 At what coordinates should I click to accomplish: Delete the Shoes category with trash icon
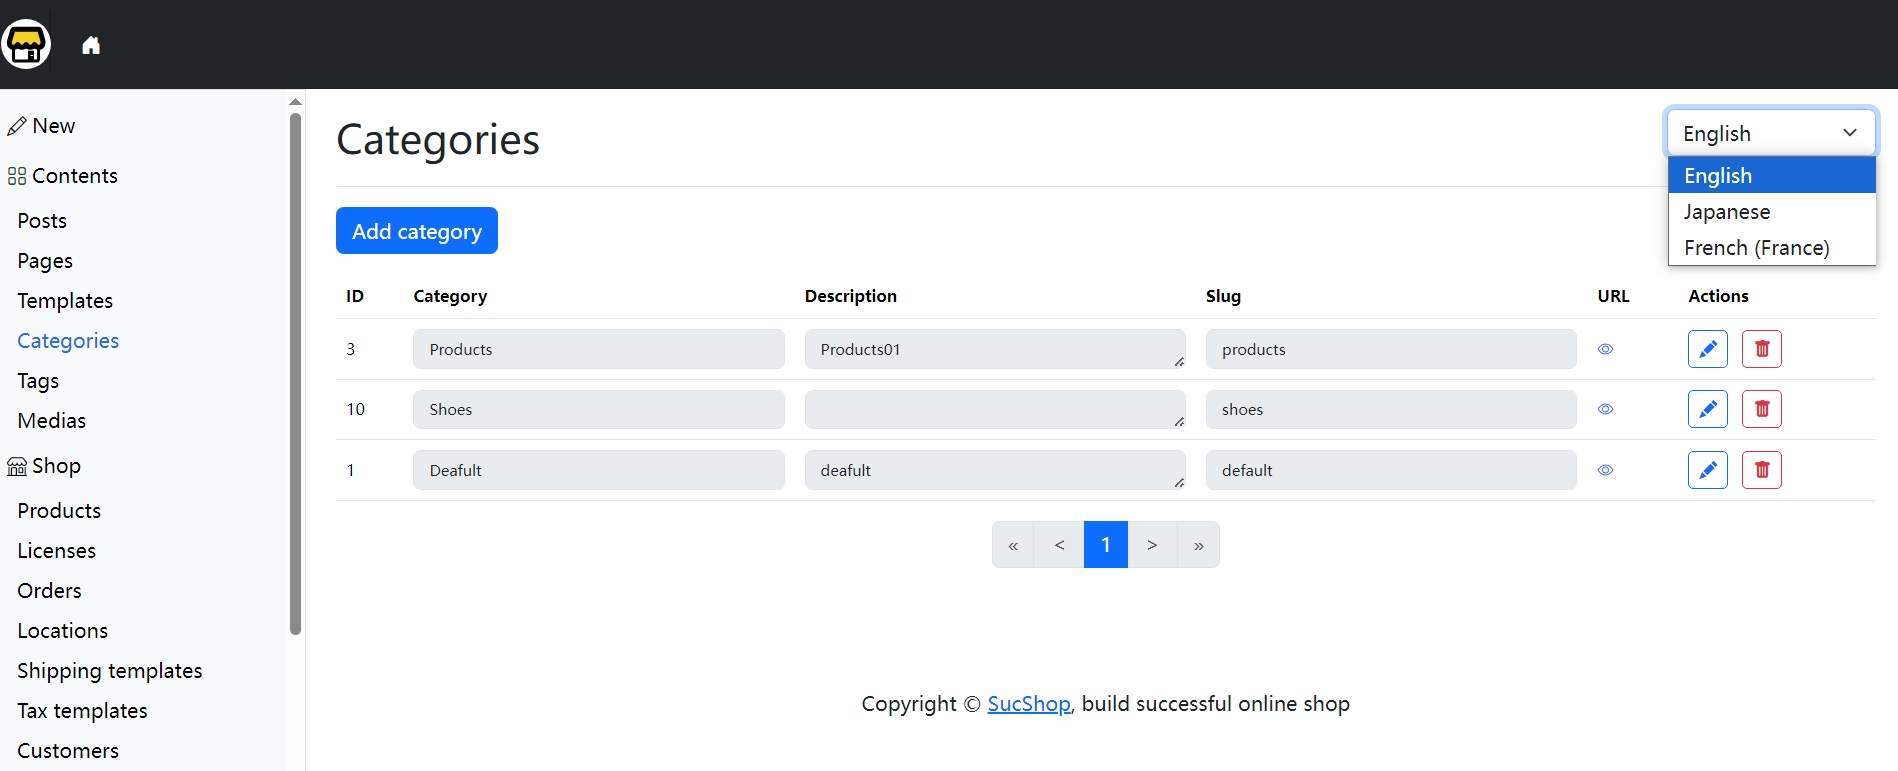(1761, 409)
